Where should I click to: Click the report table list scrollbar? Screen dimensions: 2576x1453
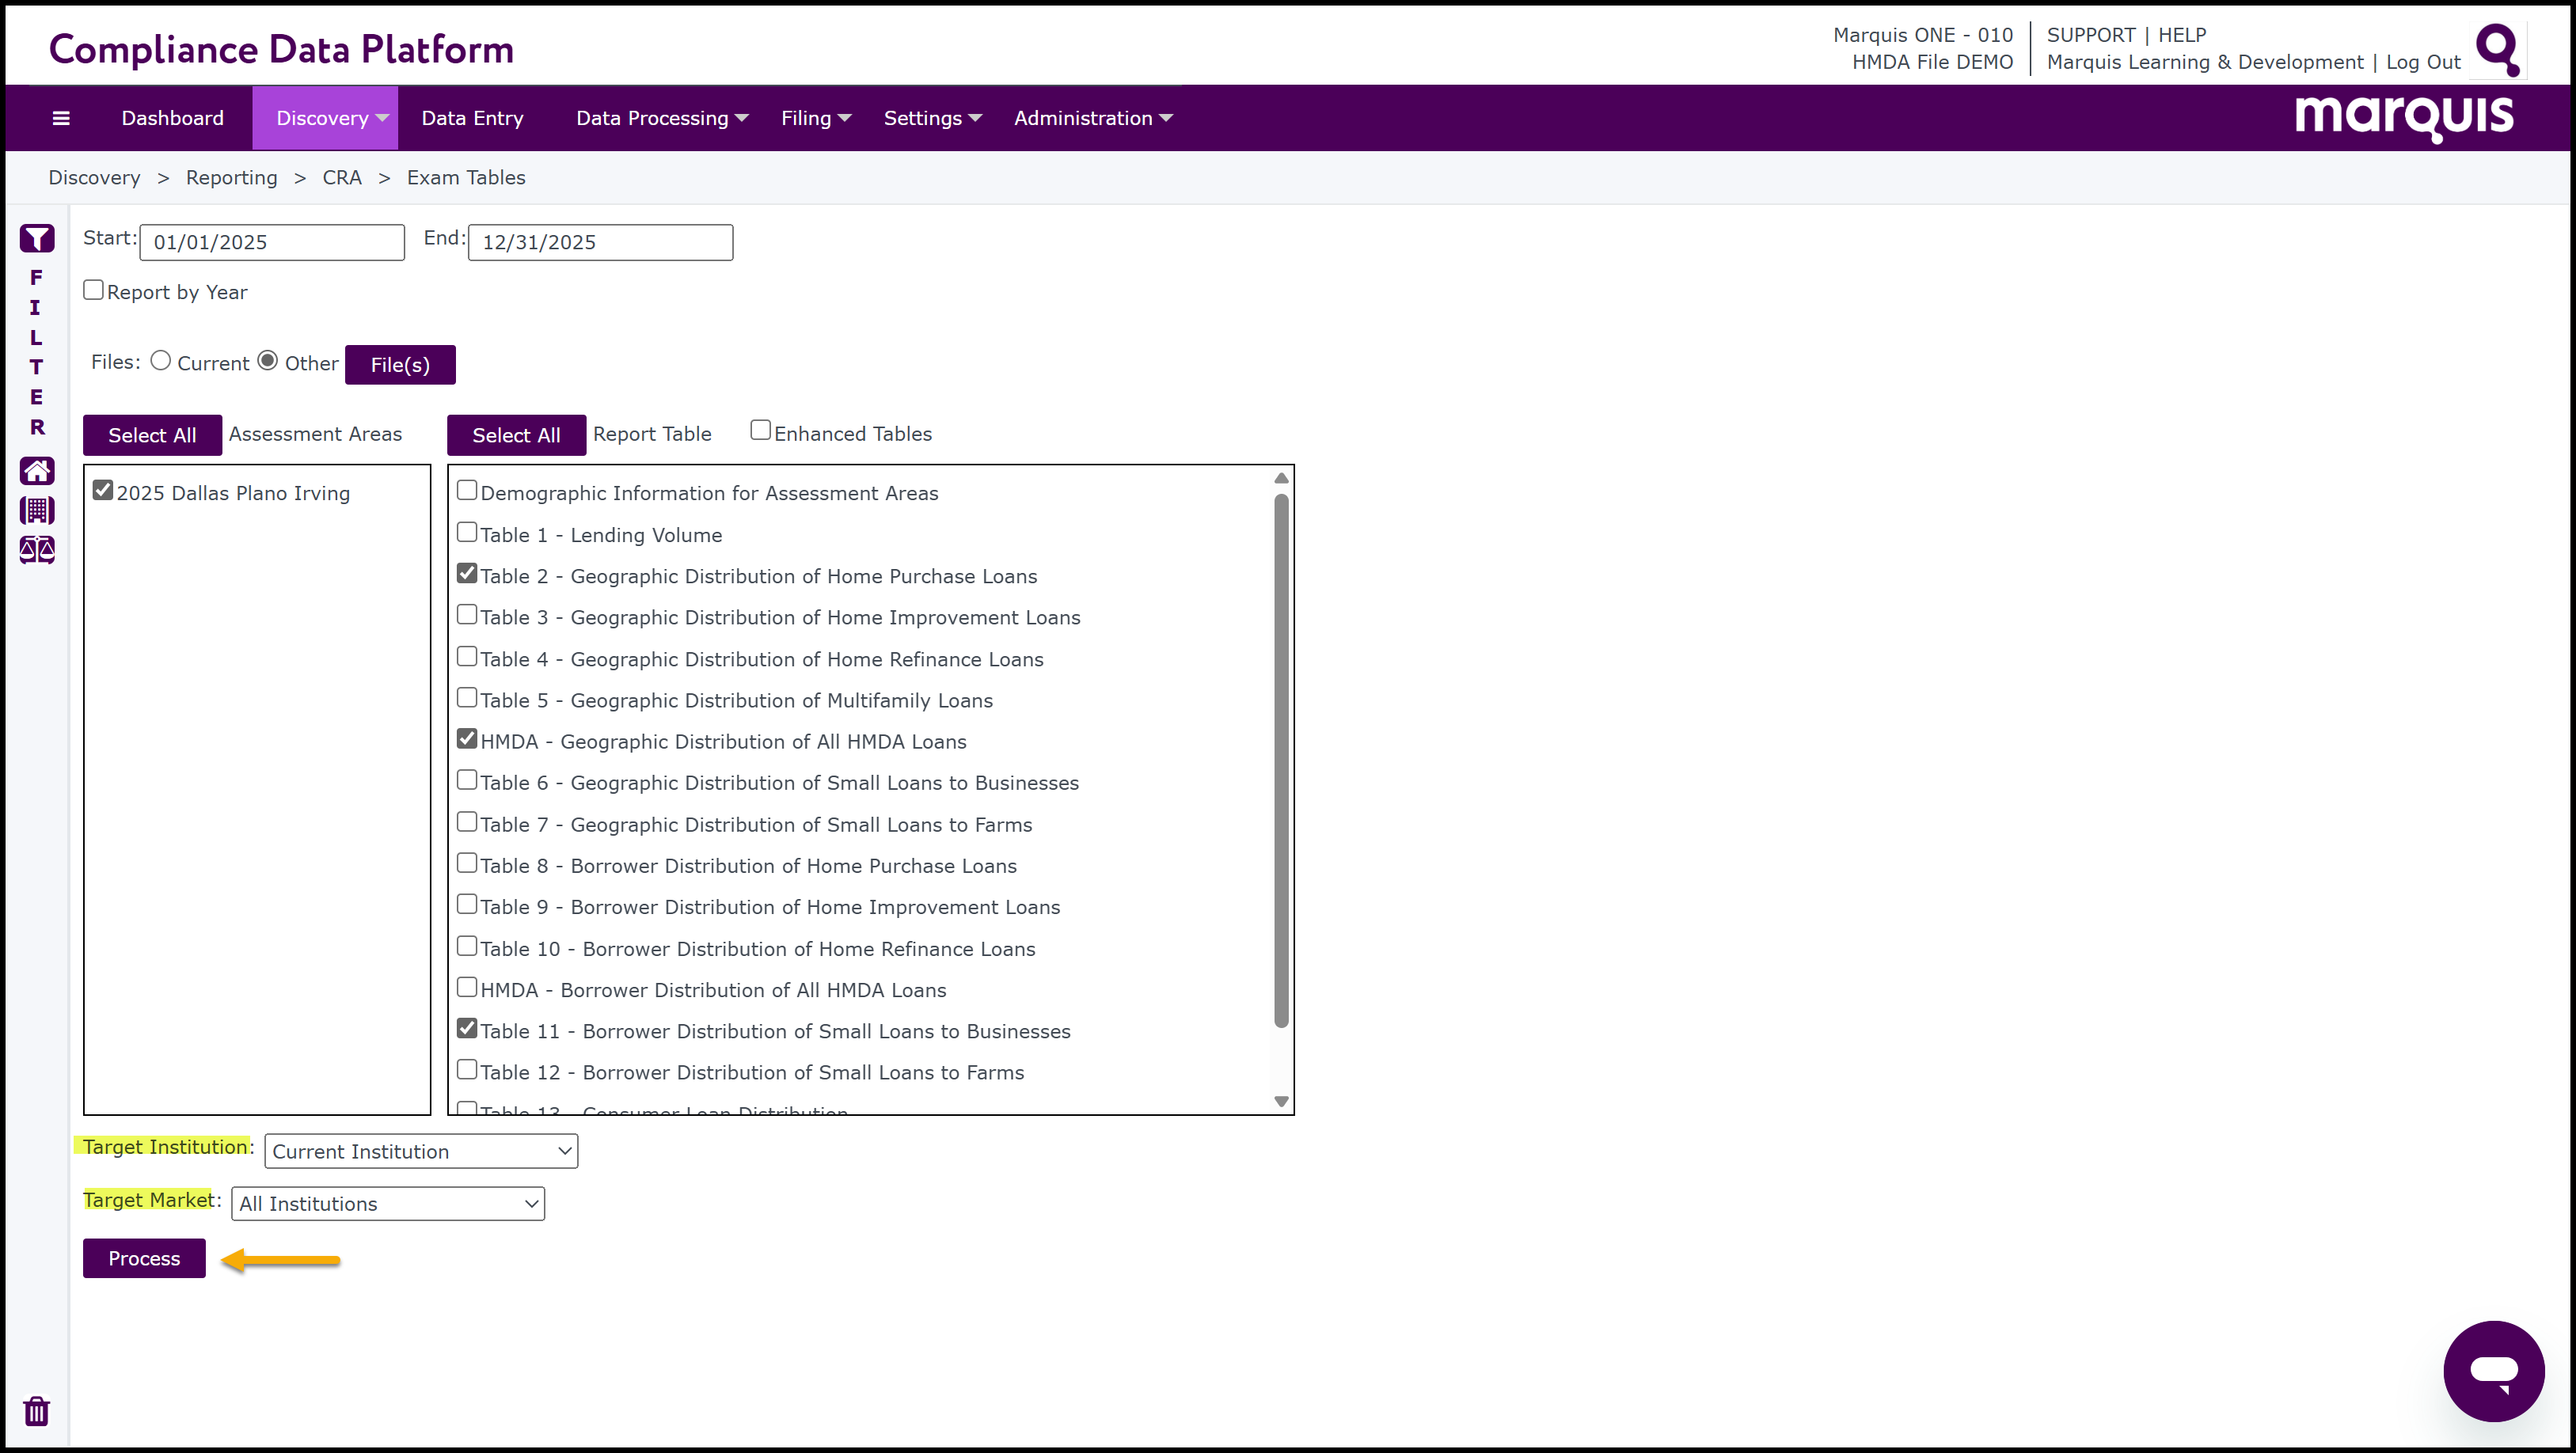click(x=1281, y=760)
